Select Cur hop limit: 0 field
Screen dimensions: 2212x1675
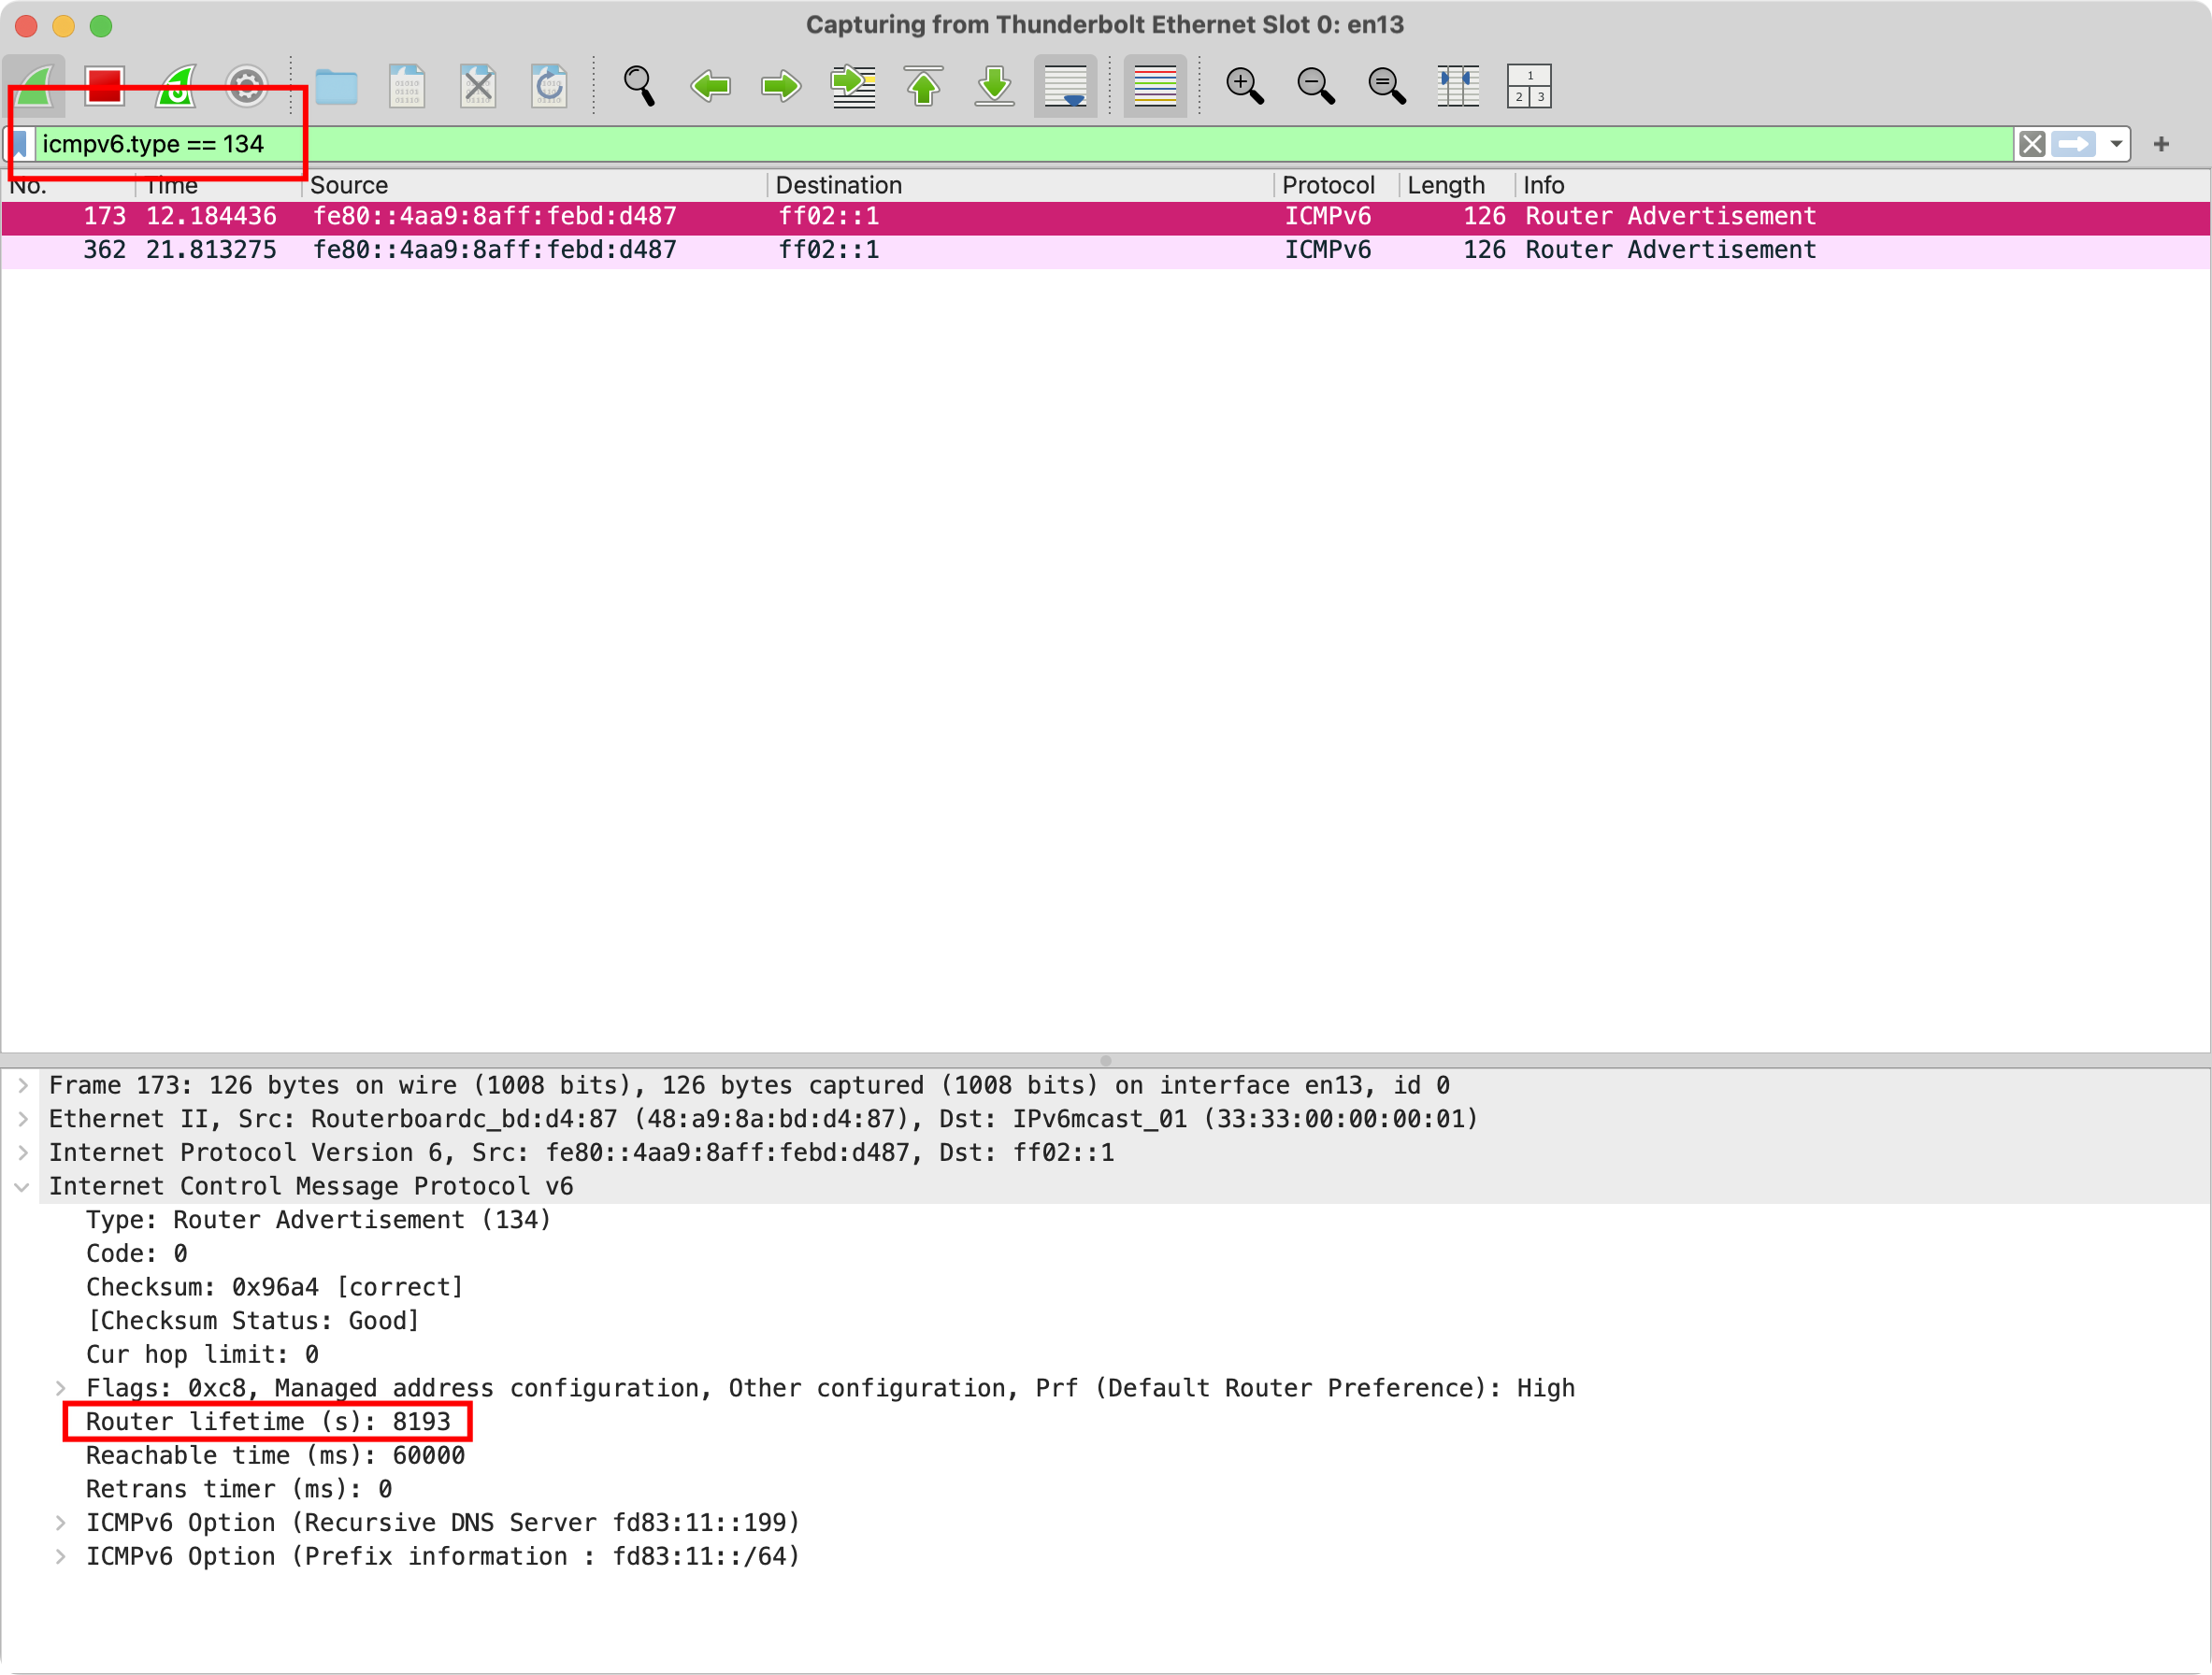point(202,1356)
